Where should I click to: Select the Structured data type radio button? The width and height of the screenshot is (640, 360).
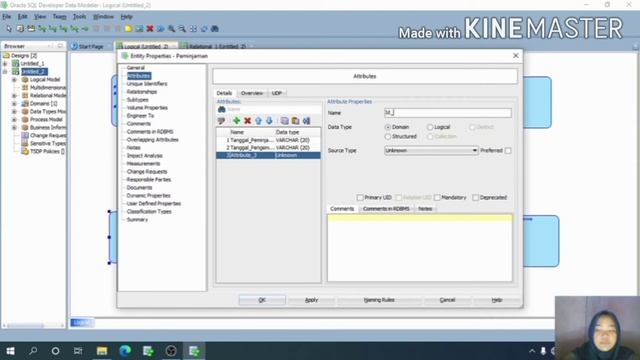(x=388, y=137)
